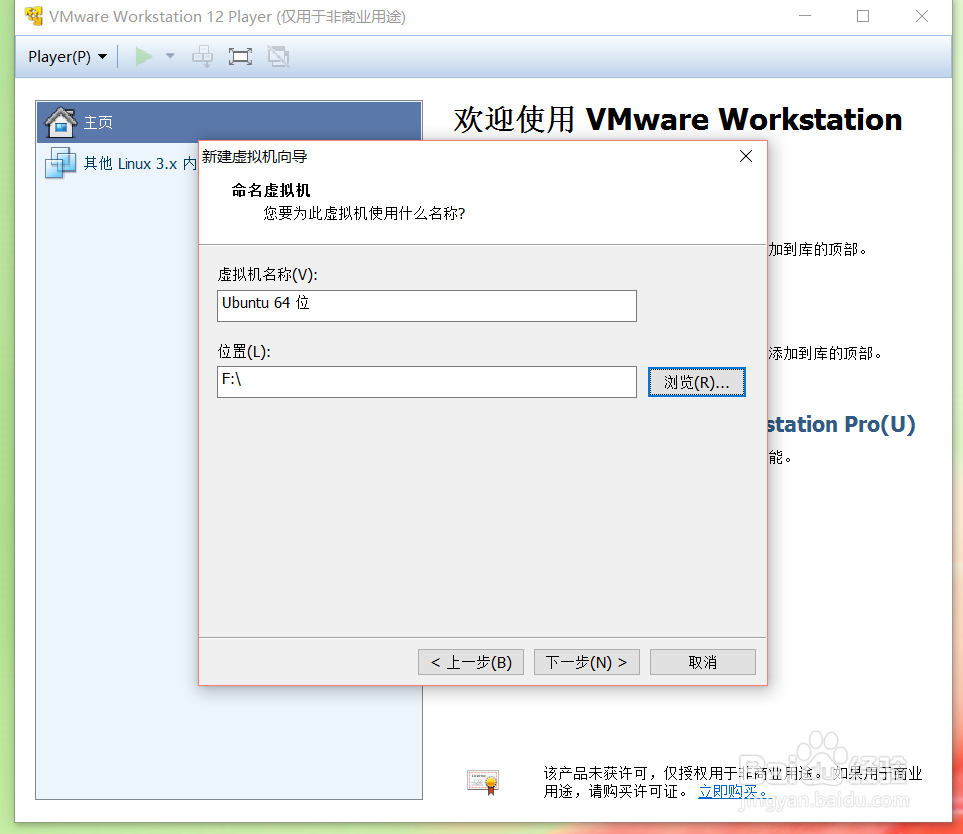Click the 浏览(R)... browse button
Screen dimensions: 963x834
tap(696, 382)
